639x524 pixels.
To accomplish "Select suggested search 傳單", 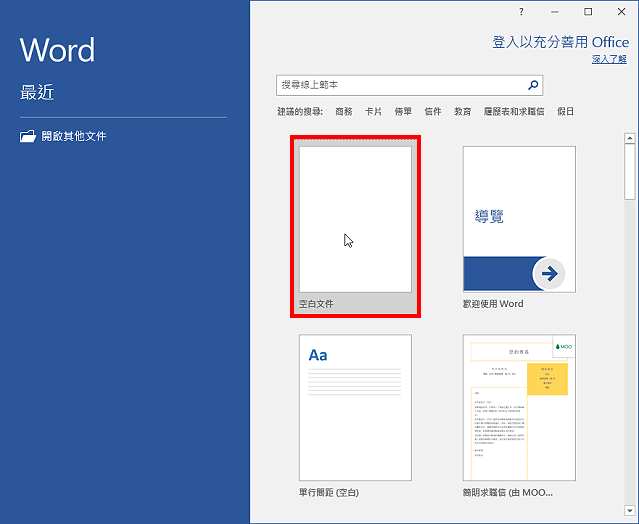I will [x=403, y=112].
